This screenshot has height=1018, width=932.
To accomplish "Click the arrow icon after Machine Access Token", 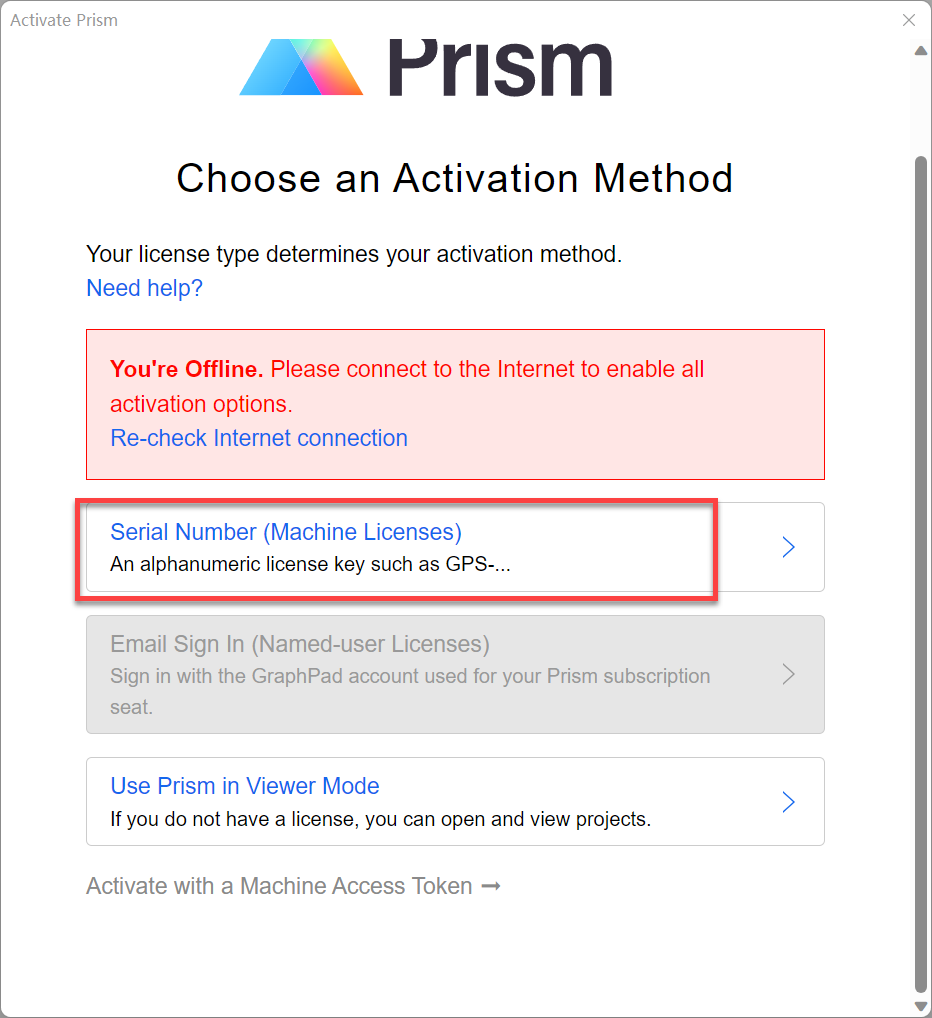I will click(x=491, y=887).
